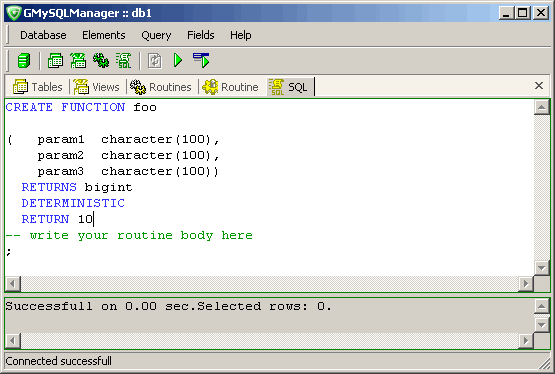Click the 'RETURNS bigint' line
555x374 pixels.
coord(77,187)
